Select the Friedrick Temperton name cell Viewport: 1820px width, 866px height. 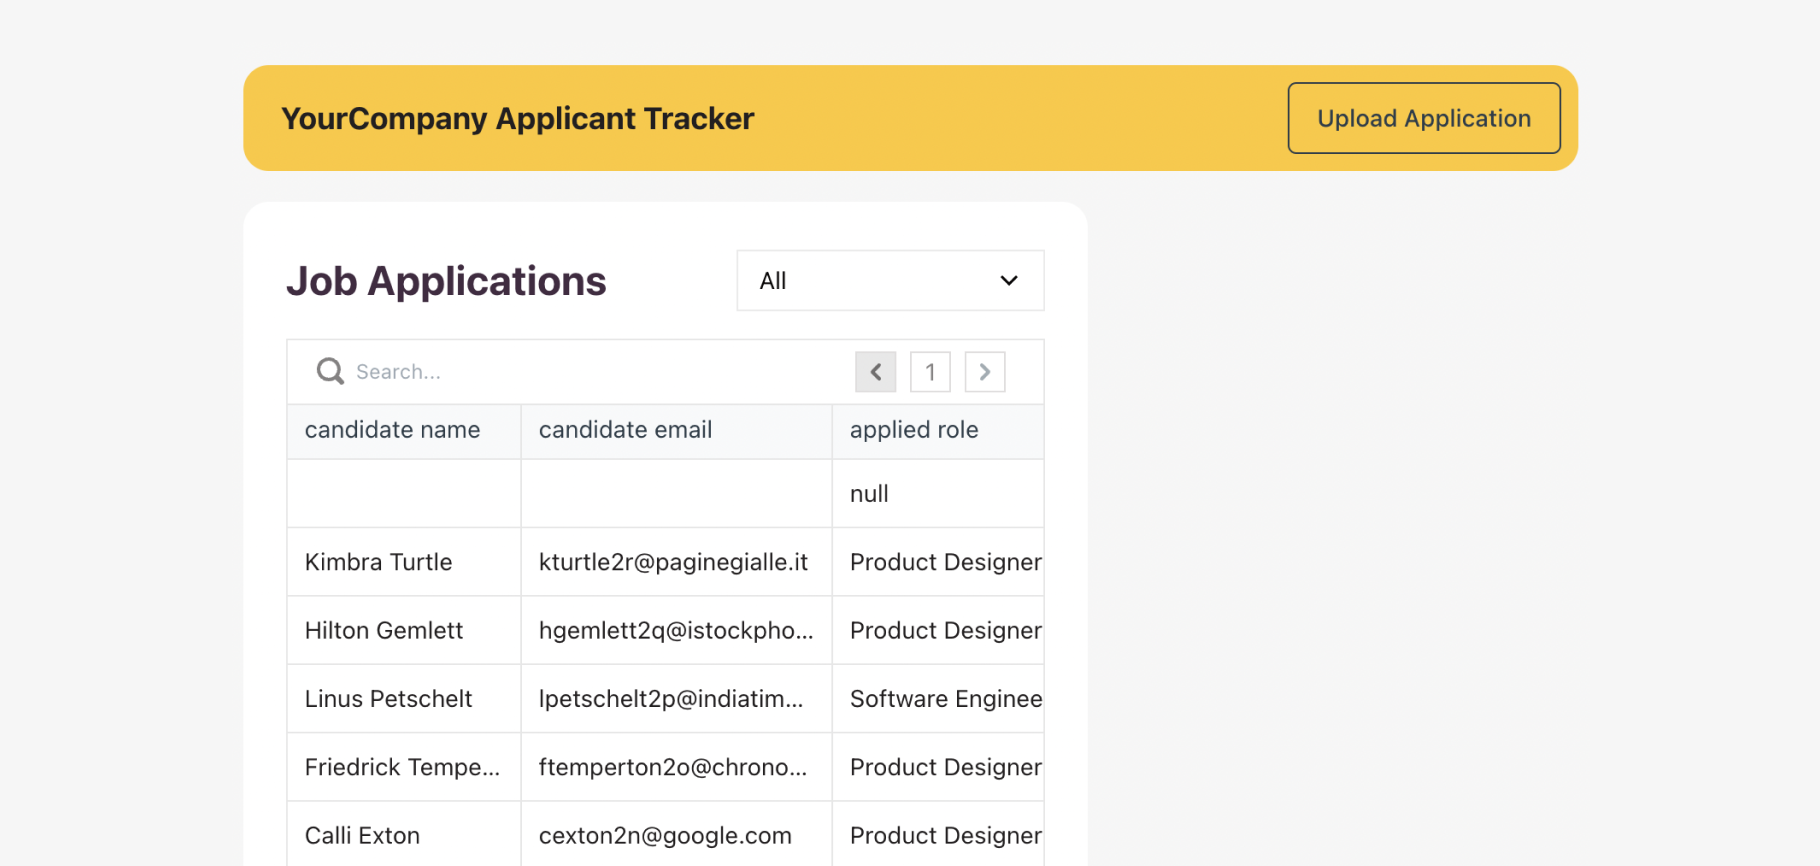coord(404,767)
